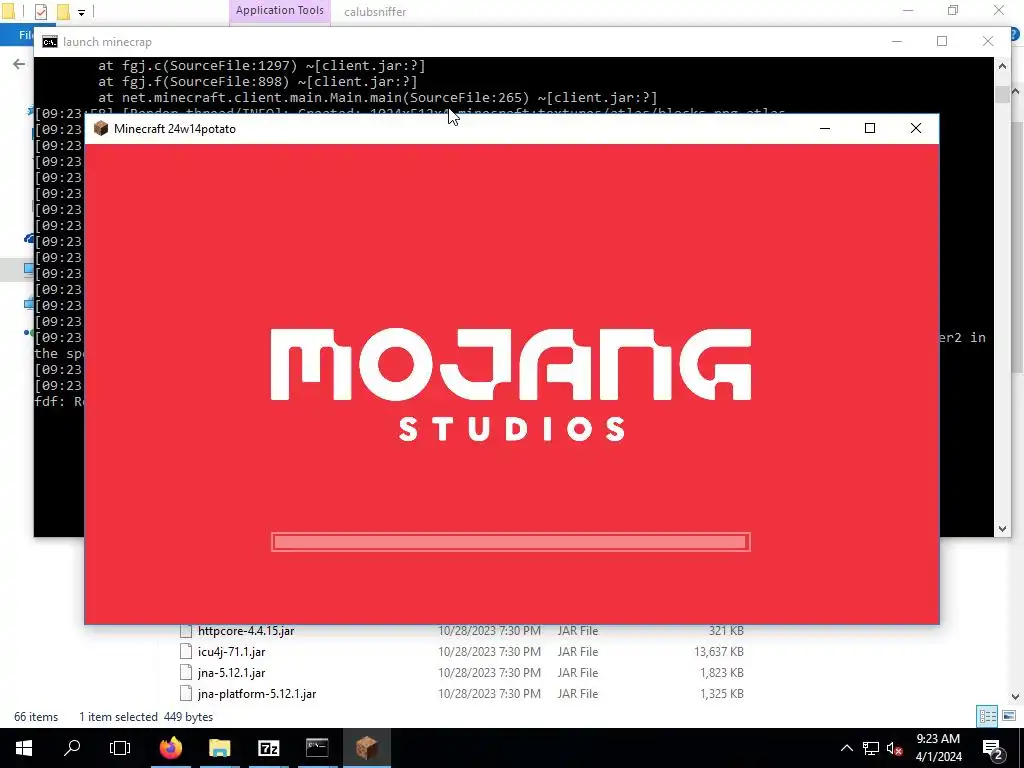Minimize the launch minecrap console window
This screenshot has width=1024, height=768.
click(x=897, y=41)
